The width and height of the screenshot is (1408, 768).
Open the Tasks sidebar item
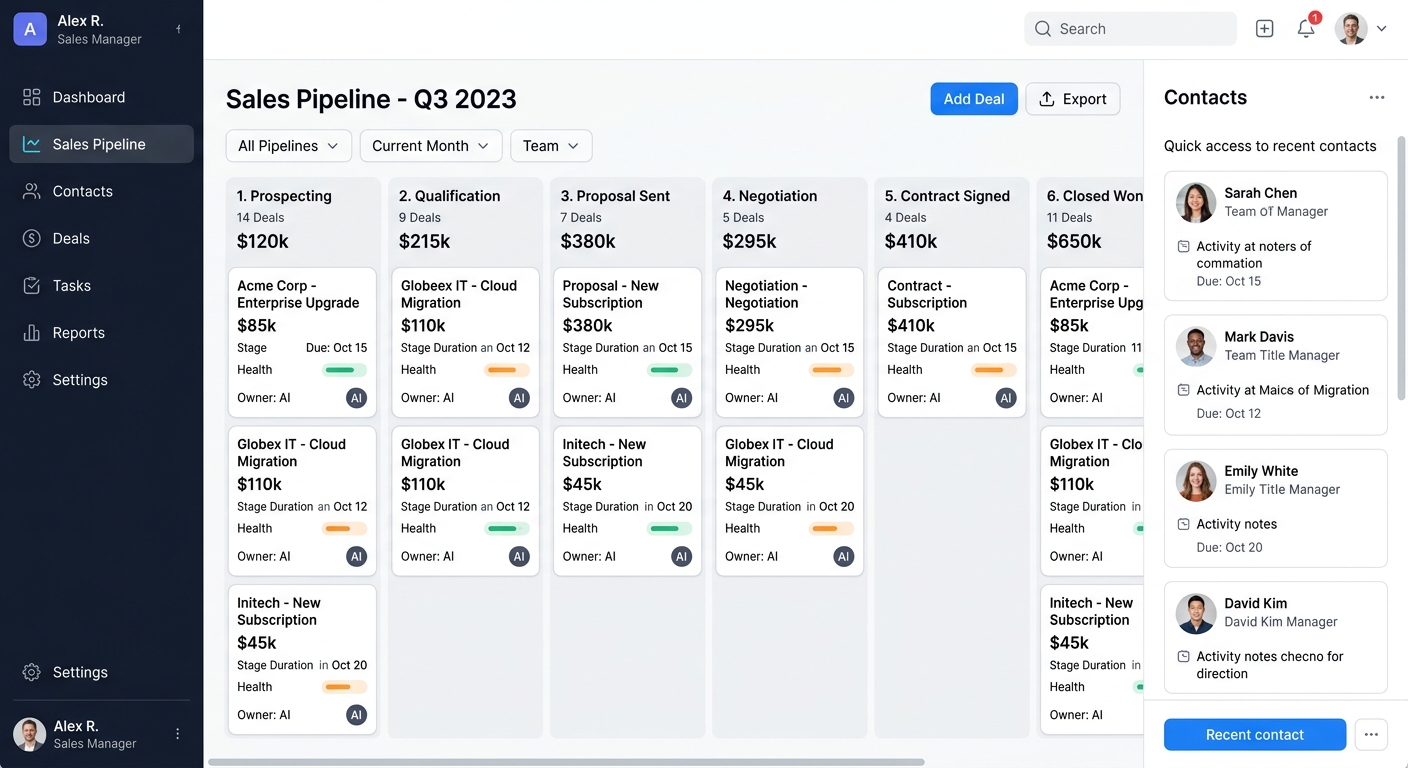101,285
